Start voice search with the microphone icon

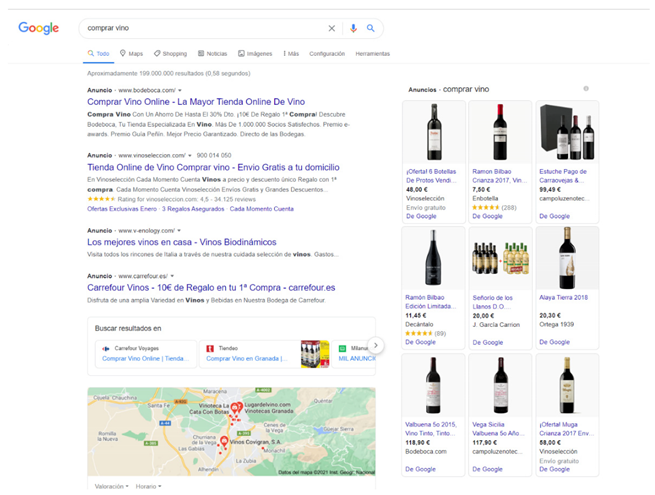click(x=352, y=29)
